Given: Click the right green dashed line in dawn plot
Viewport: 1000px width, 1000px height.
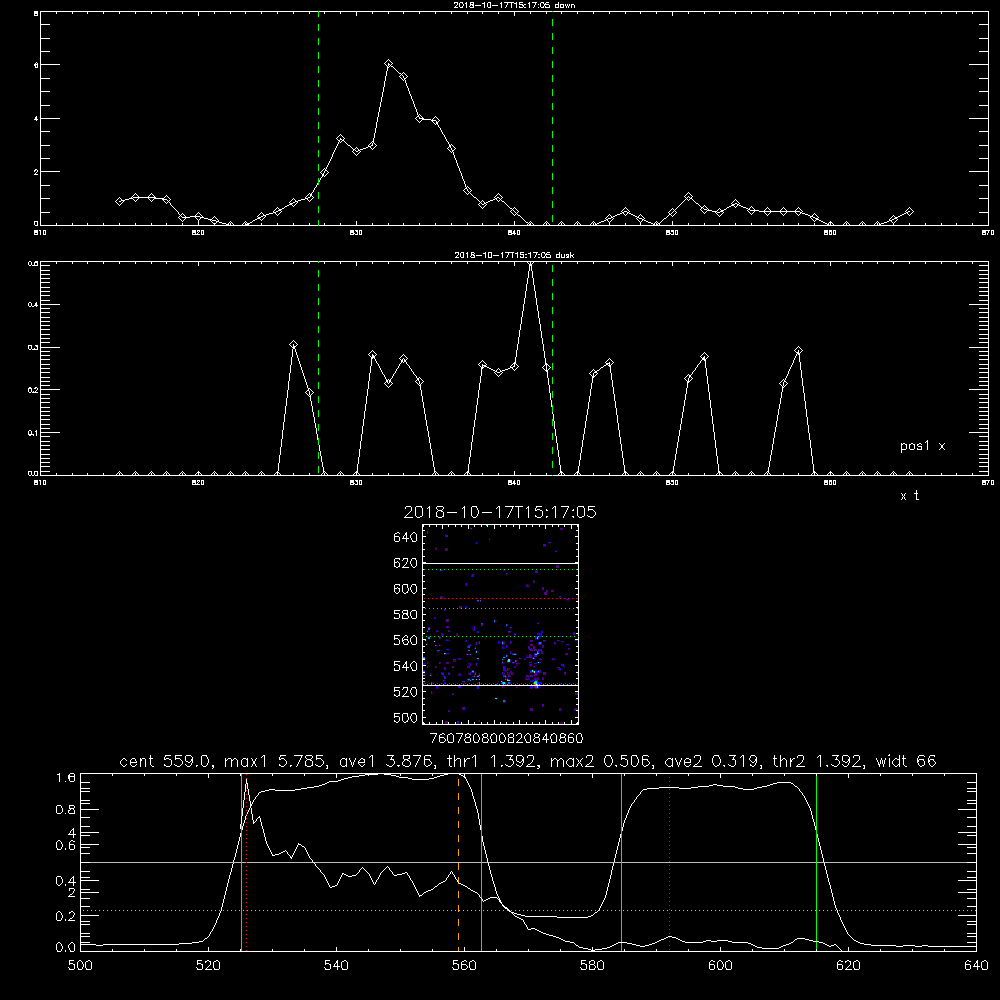Looking at the screenshot, I should 552,119.
